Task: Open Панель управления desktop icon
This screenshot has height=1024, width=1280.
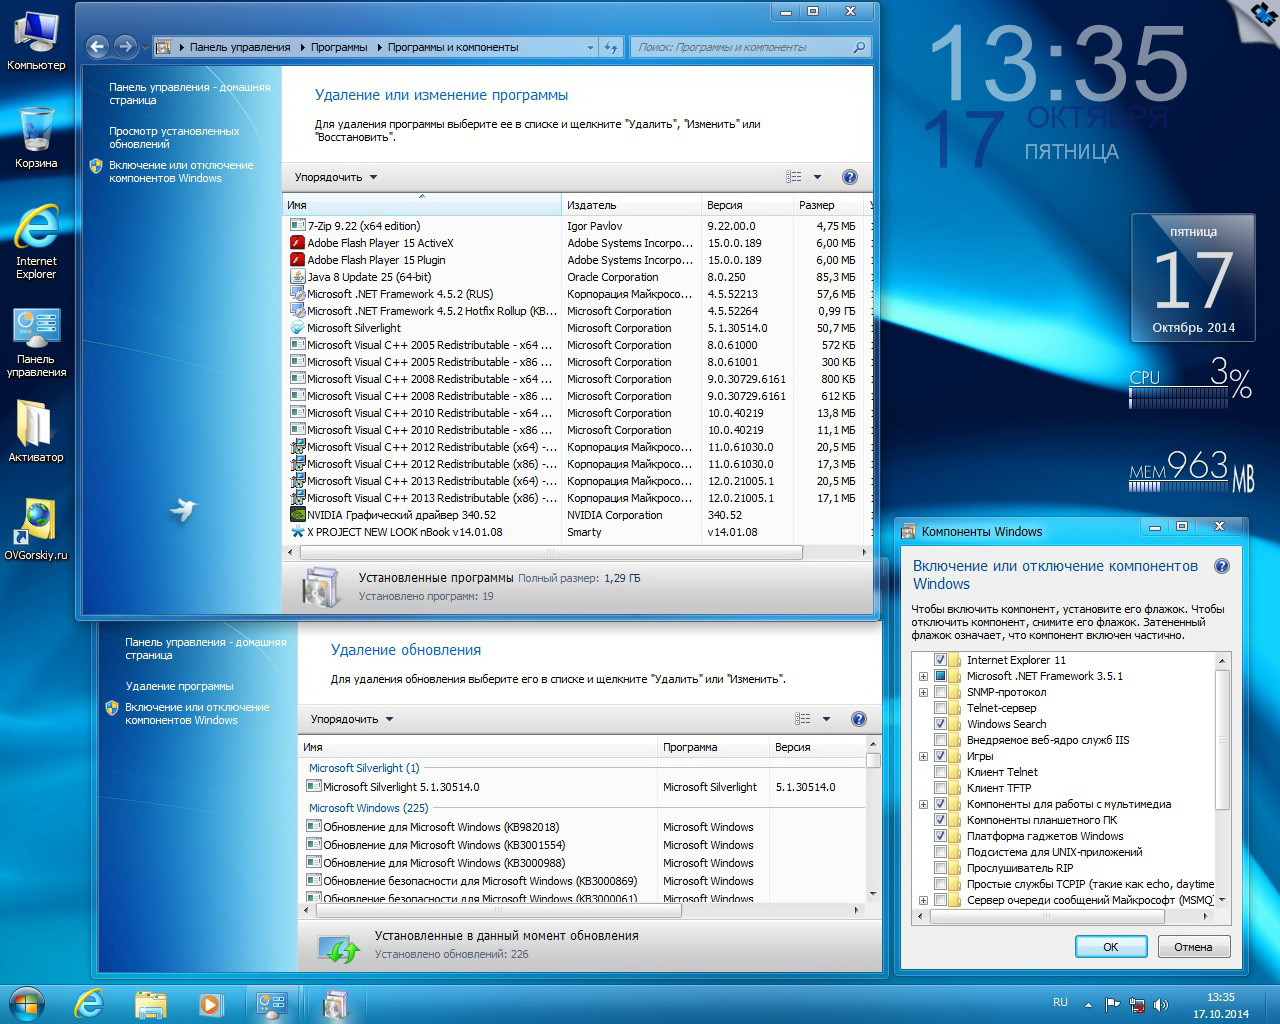Action: (36, 342)
